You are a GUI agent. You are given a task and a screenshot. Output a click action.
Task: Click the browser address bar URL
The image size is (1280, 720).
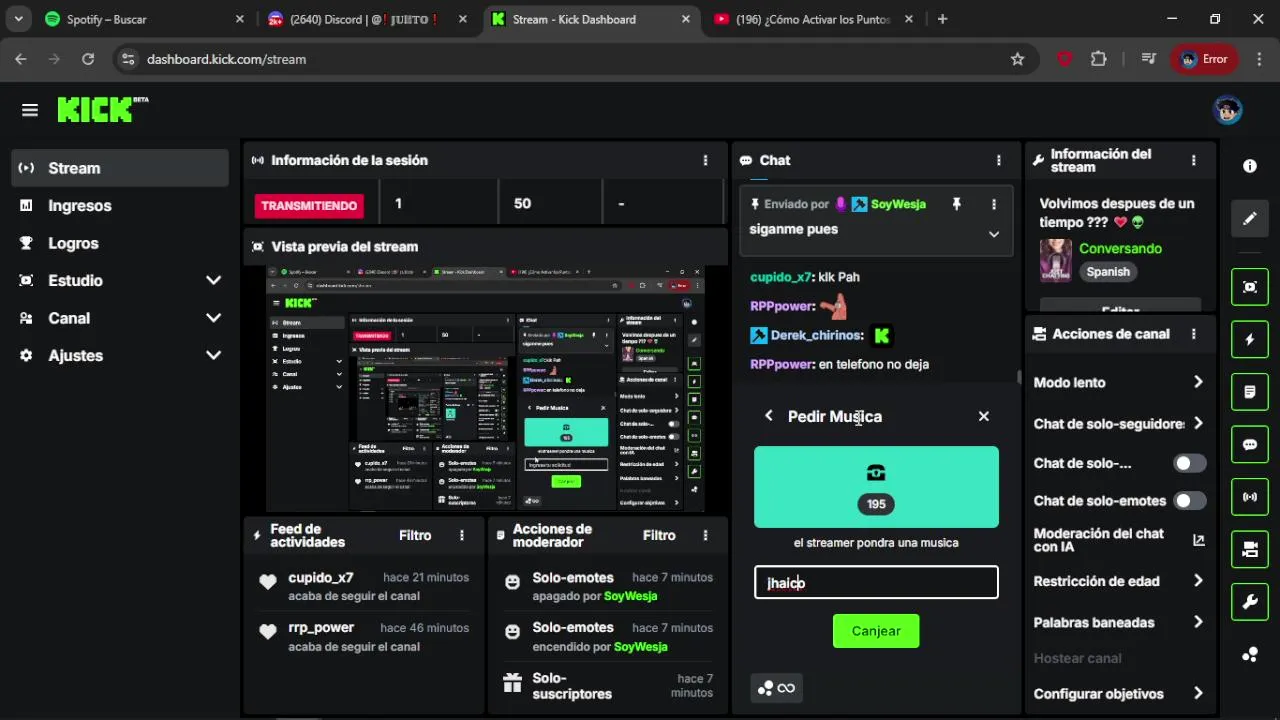pyautogui.click(x=226, y=59)
